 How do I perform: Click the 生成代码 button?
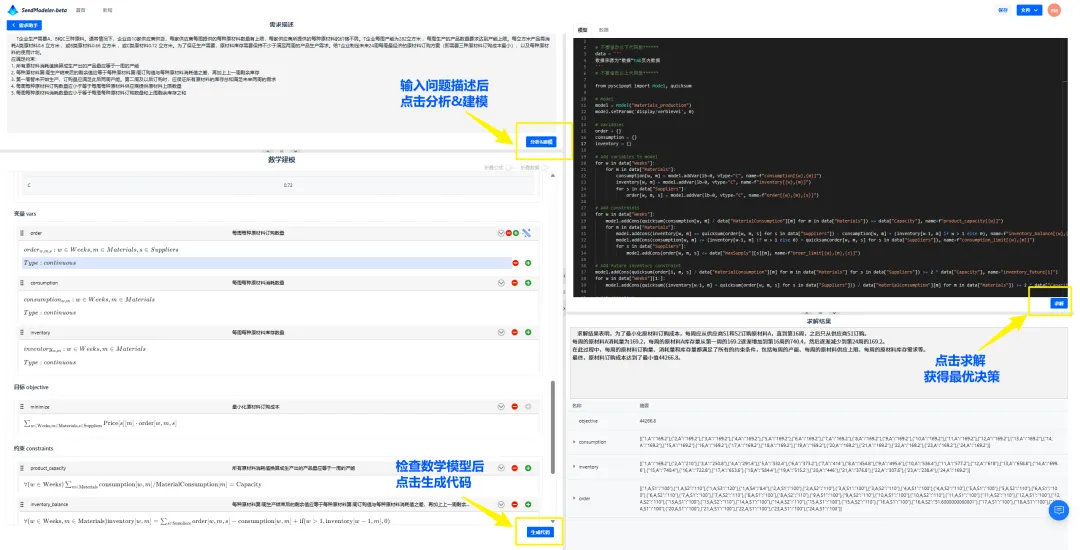(541, 532)
